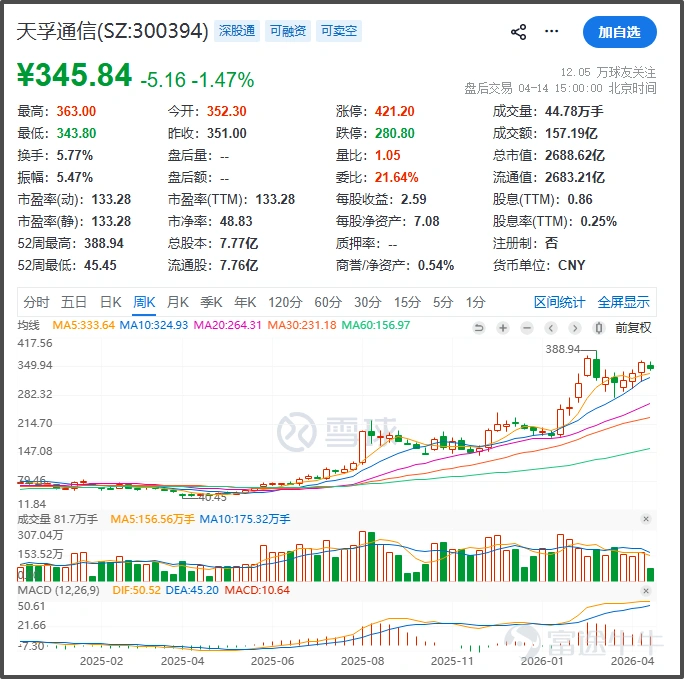This screenshot has height=679, width=684.
Task: Select the 周K chart tab
Action: click(144, 302)
